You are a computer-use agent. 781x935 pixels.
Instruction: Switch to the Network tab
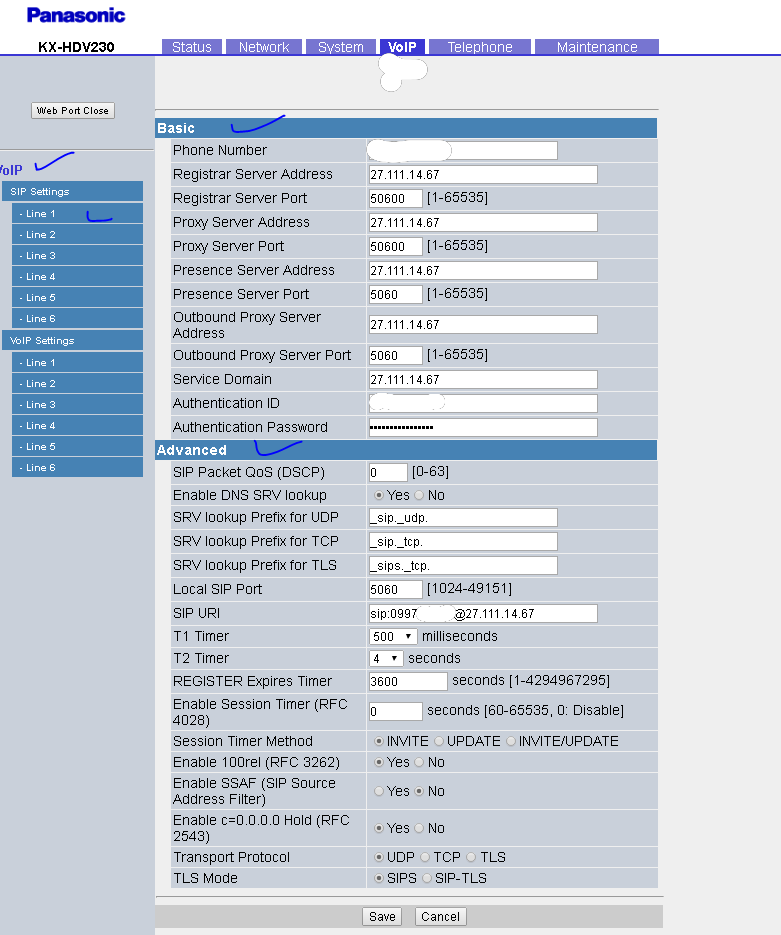click(x=264, y=47)
